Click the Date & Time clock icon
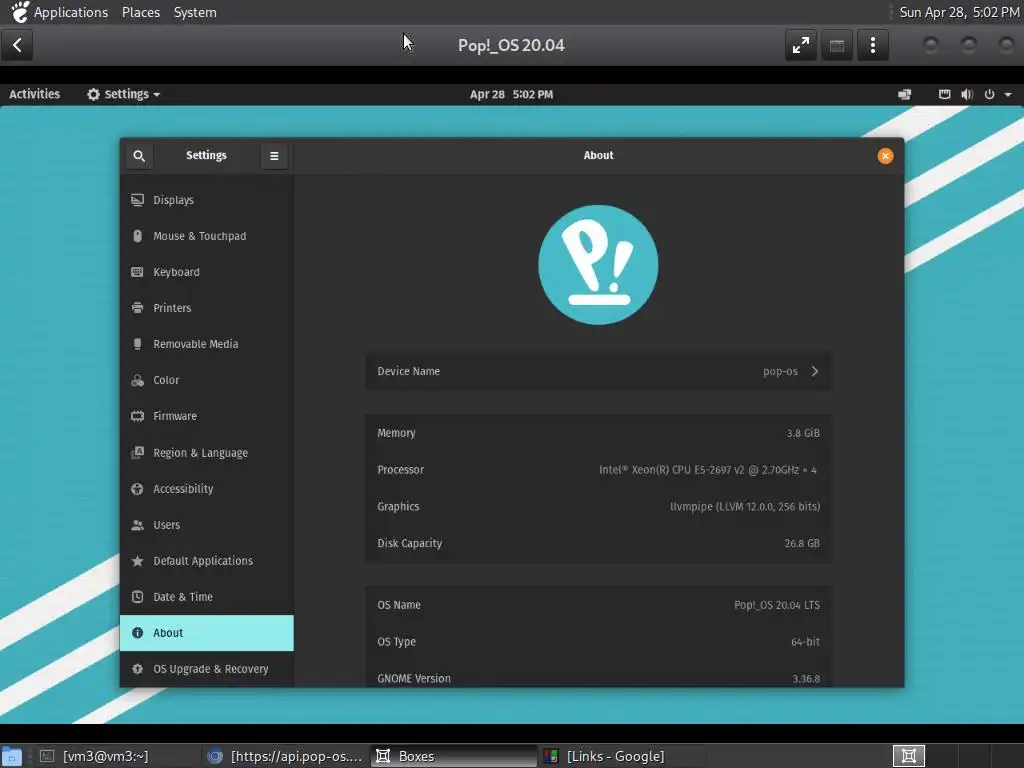The height and width of the screenshot is (768, 1024). (x=137, y=597)
